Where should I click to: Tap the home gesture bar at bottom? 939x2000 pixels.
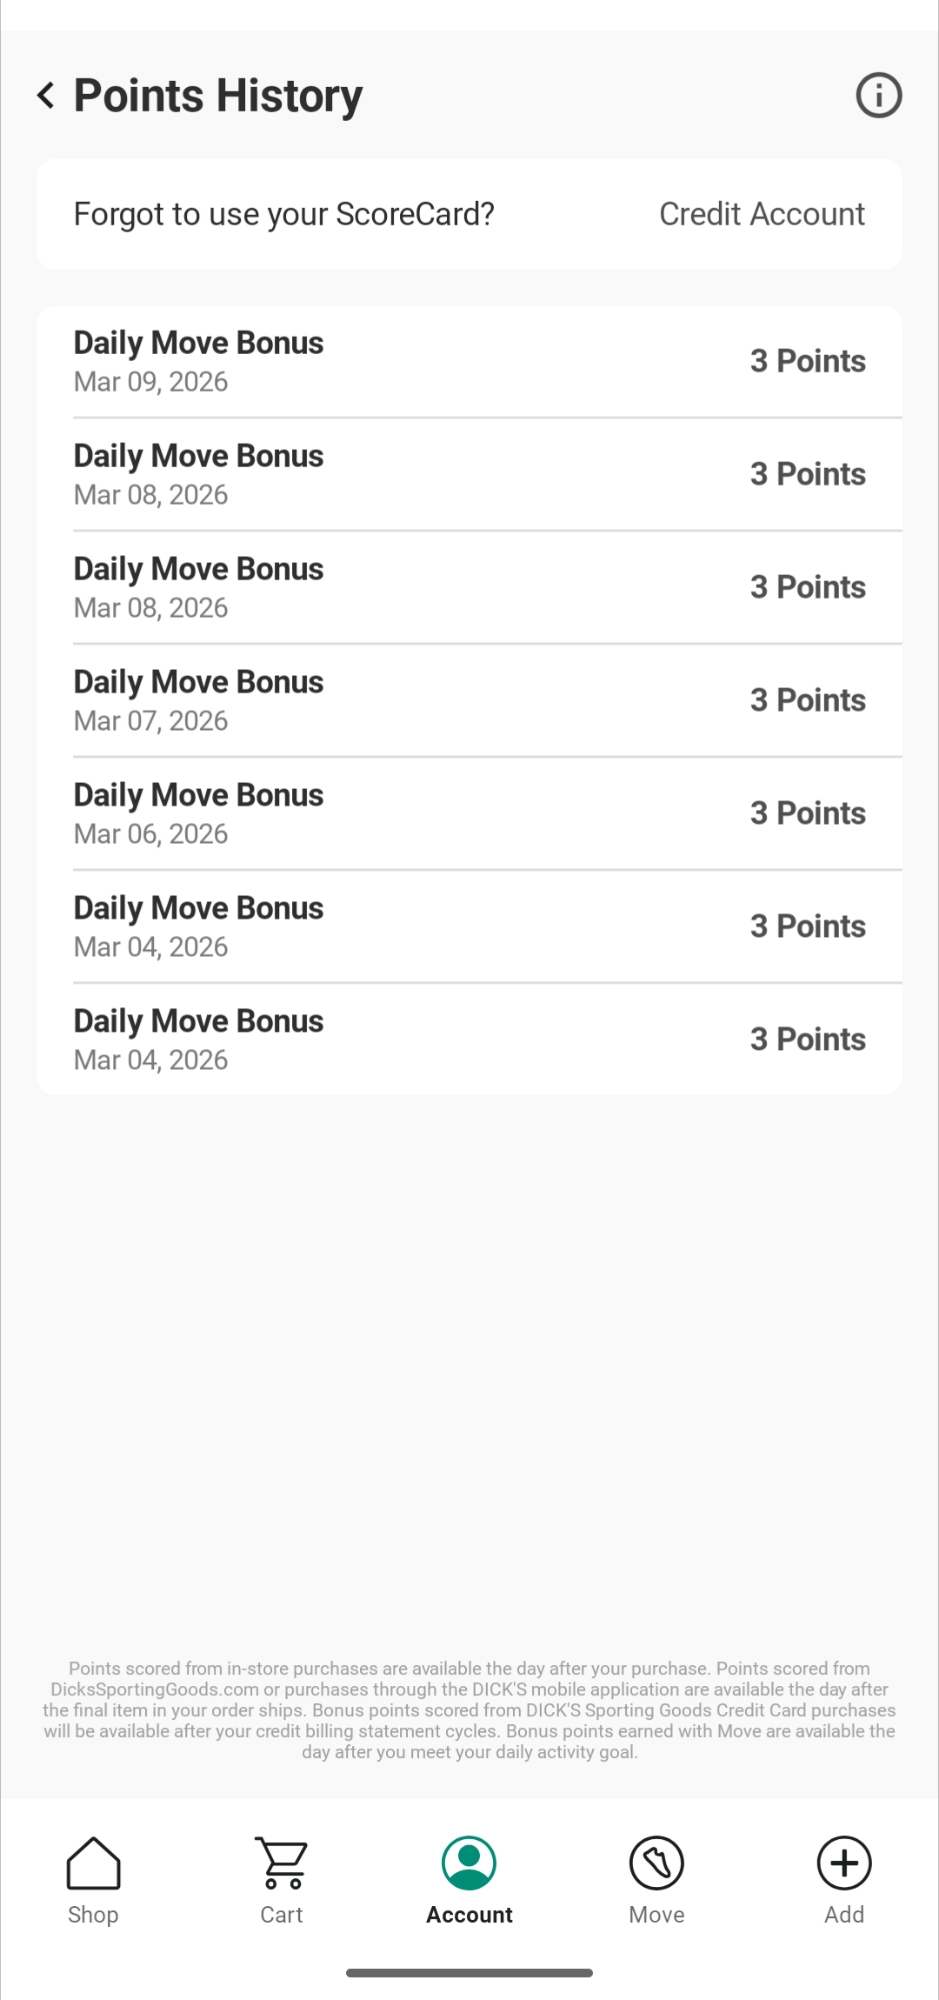pos(469,1973)
